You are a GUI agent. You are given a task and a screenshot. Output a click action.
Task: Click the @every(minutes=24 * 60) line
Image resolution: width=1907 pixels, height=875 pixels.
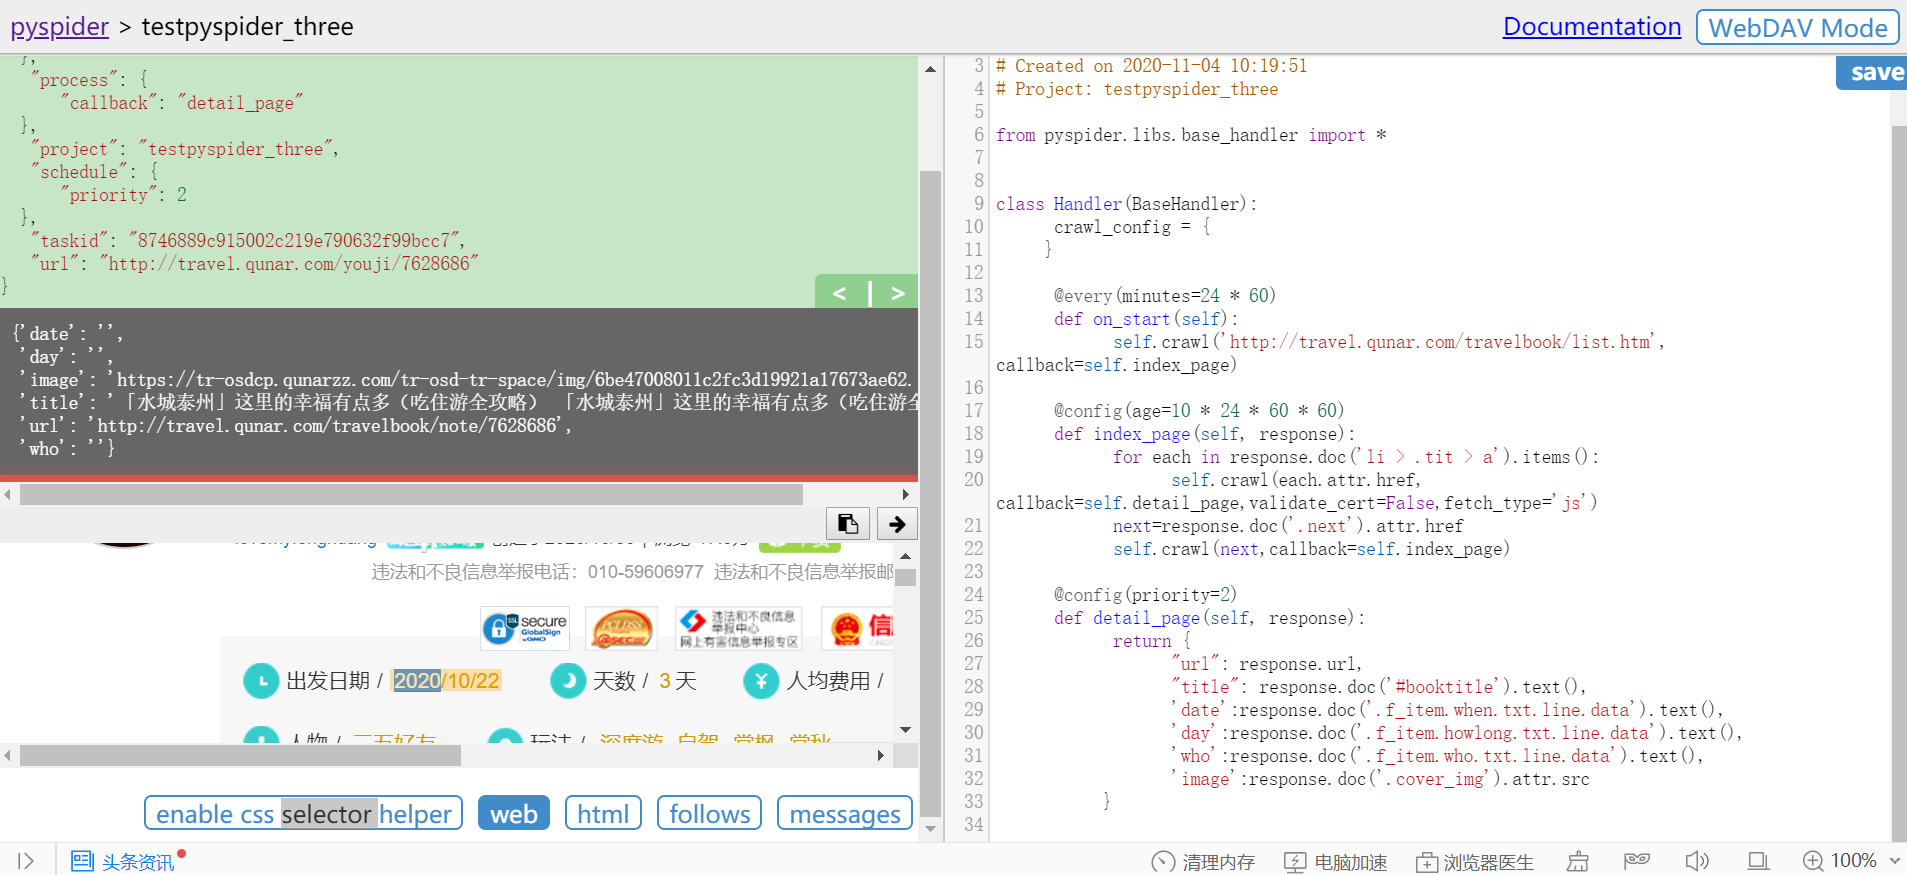(1164, 296)
